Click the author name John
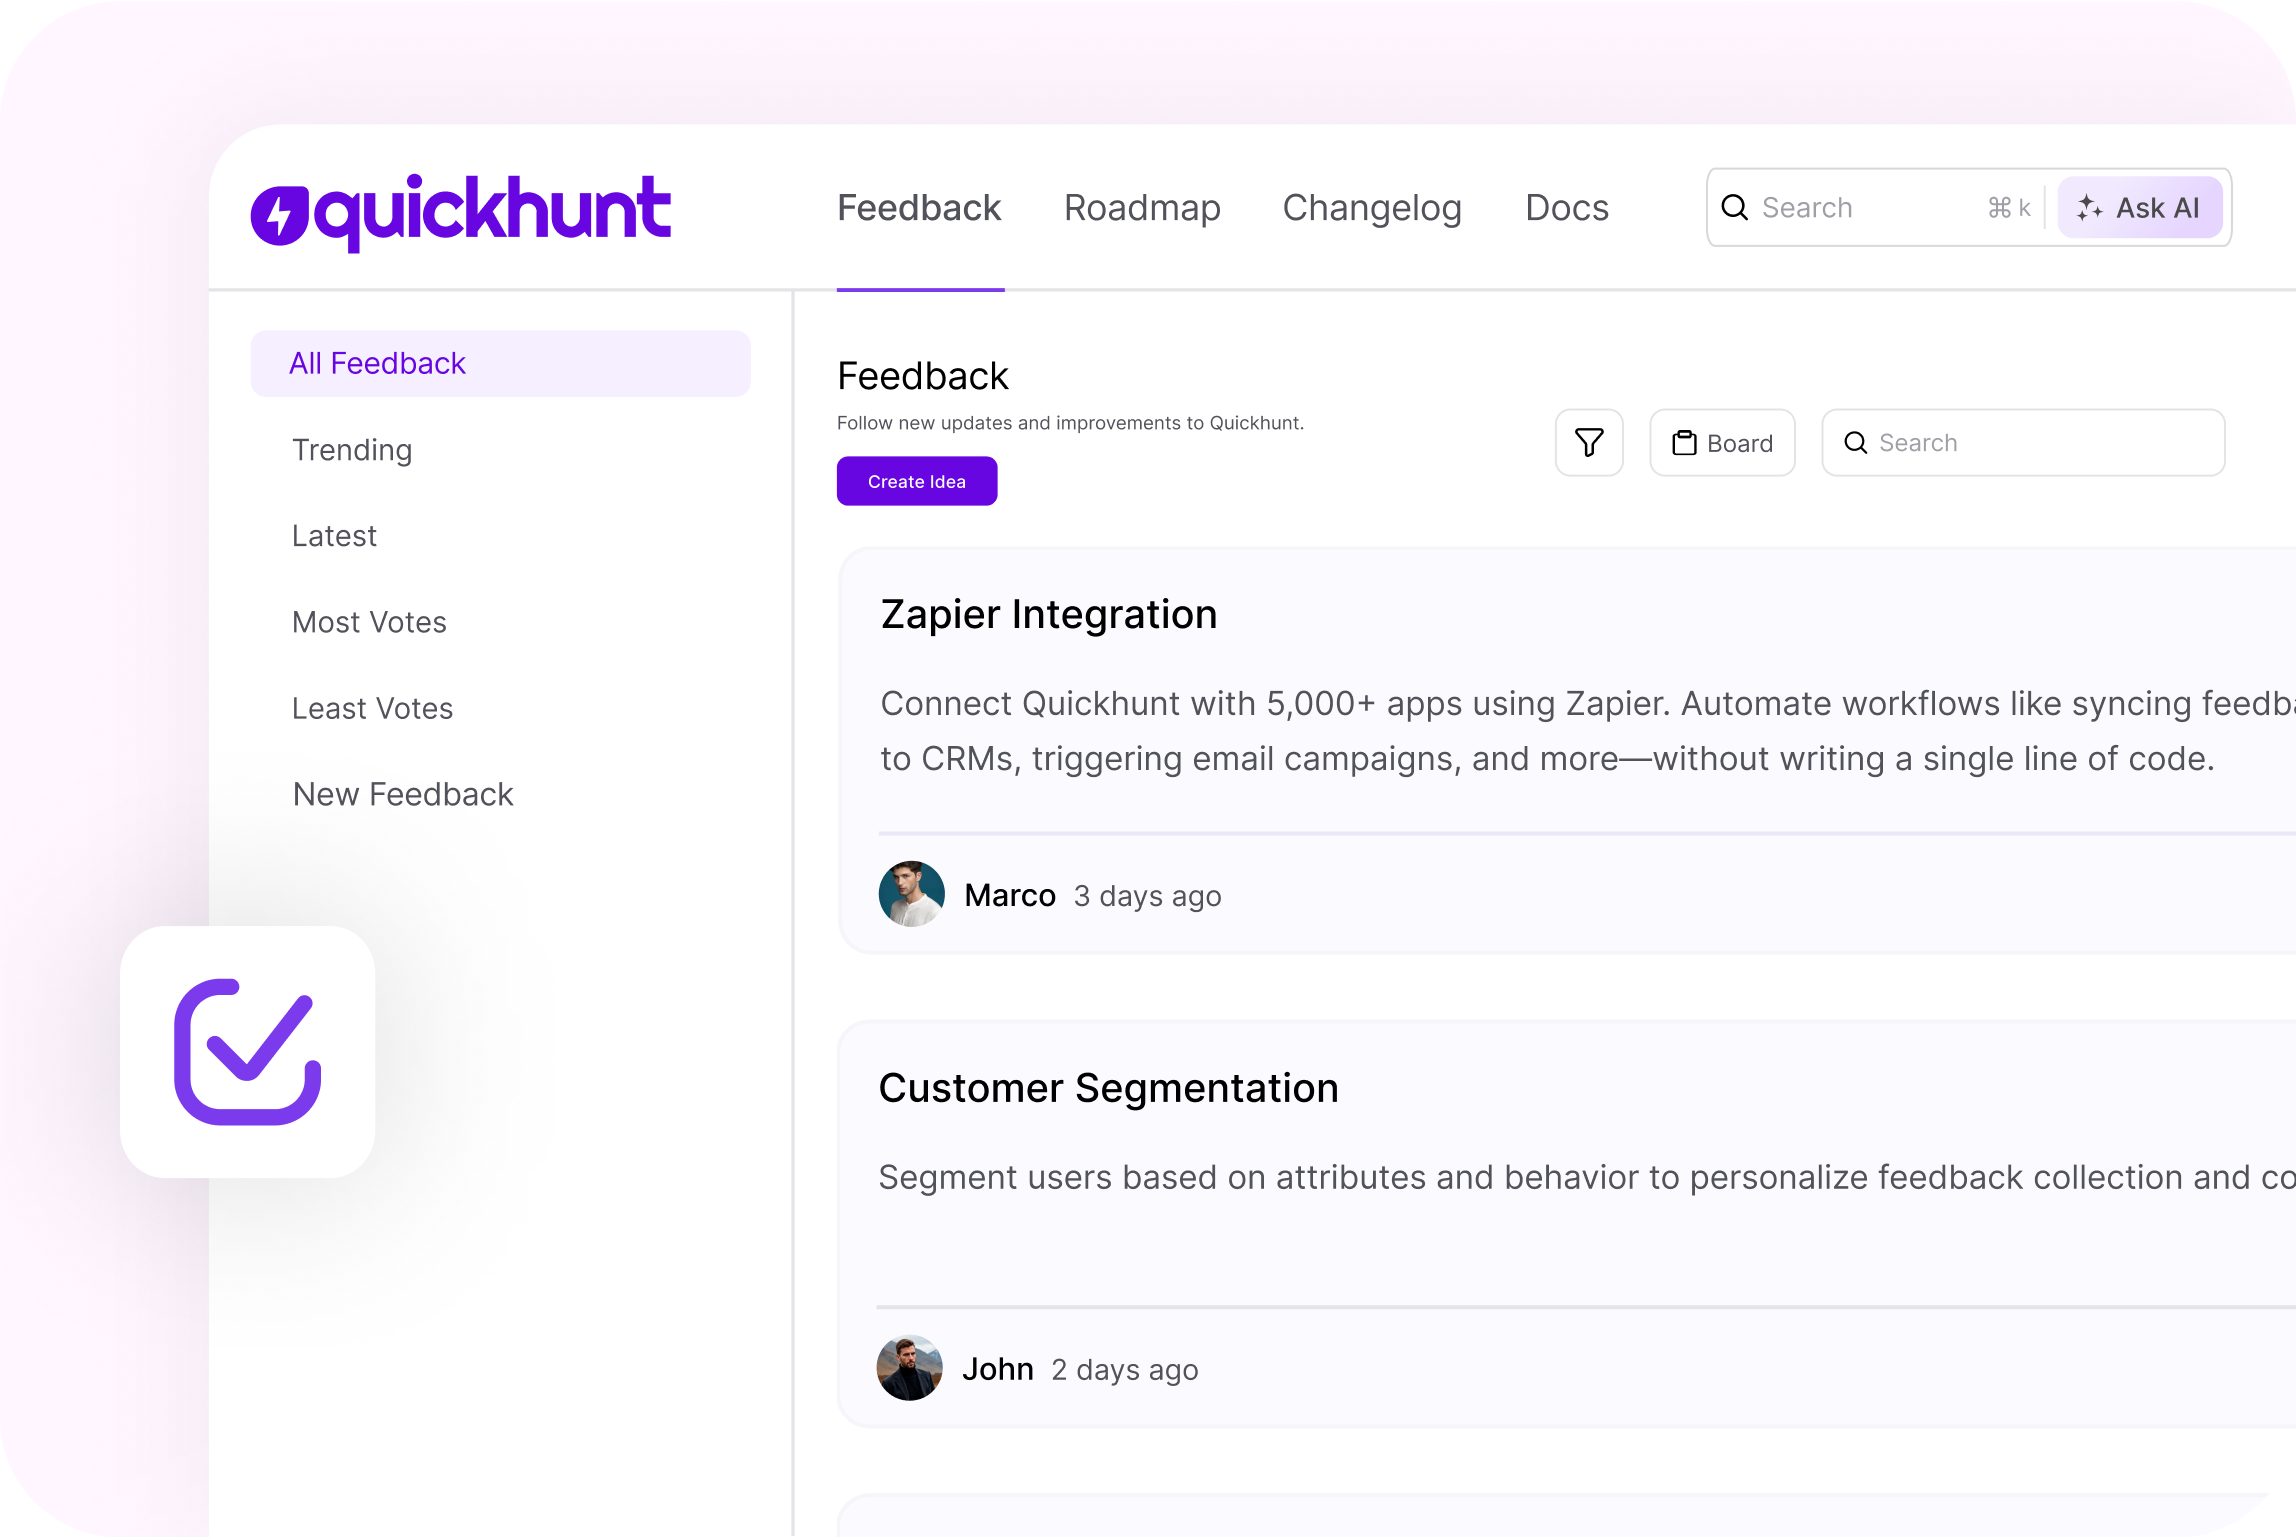The width and height of the screenshot is (2296, 1537). point(998,1369)
